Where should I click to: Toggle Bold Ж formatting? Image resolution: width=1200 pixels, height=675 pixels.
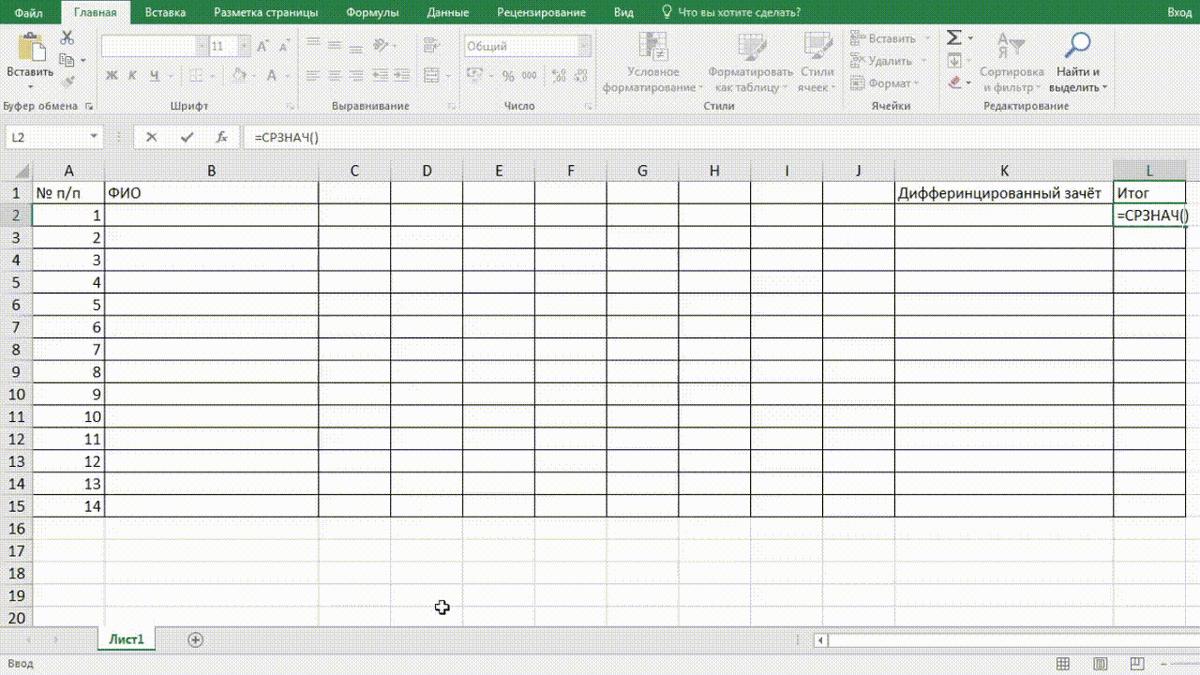point(112,76)
